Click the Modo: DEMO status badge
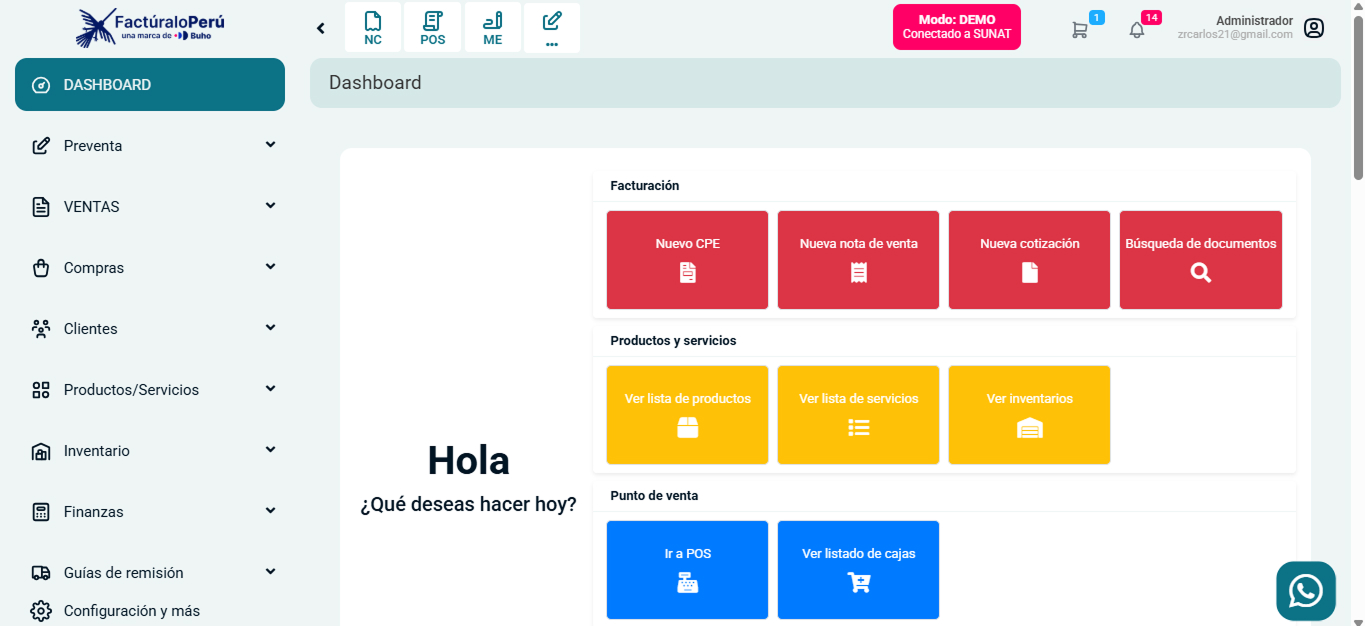1365x626 pixels. [956, 27]
